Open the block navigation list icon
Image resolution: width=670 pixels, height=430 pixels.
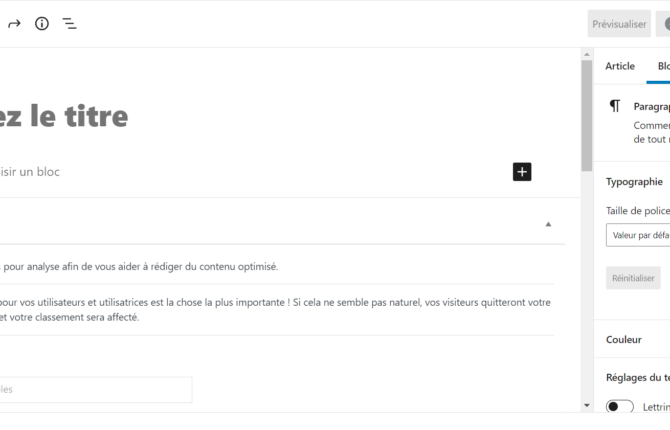pos(69,24)
